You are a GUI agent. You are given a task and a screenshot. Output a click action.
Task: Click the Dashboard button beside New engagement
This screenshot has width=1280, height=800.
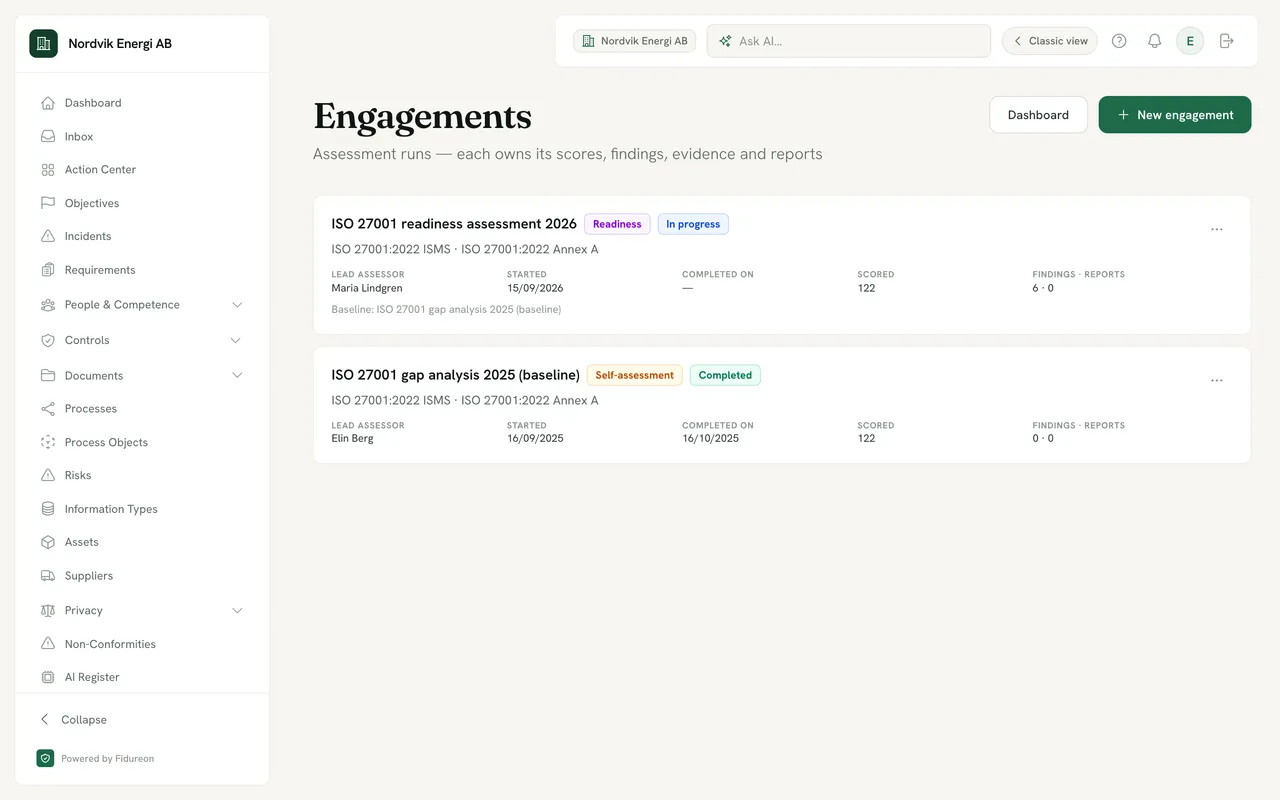tap(1038, 115)
